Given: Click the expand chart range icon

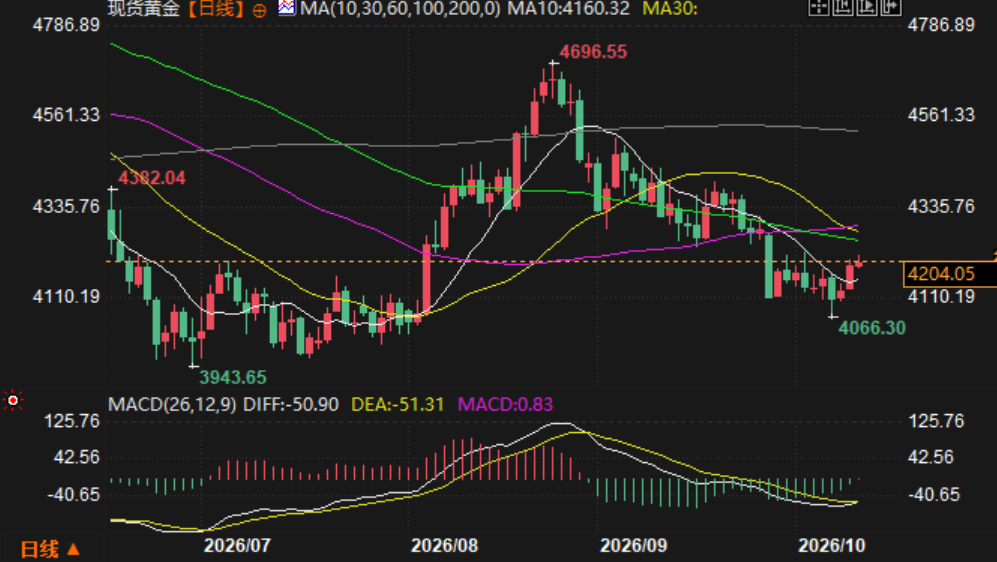Looking at the screenshot, I should pyautogui.click(x=867, y=8).
